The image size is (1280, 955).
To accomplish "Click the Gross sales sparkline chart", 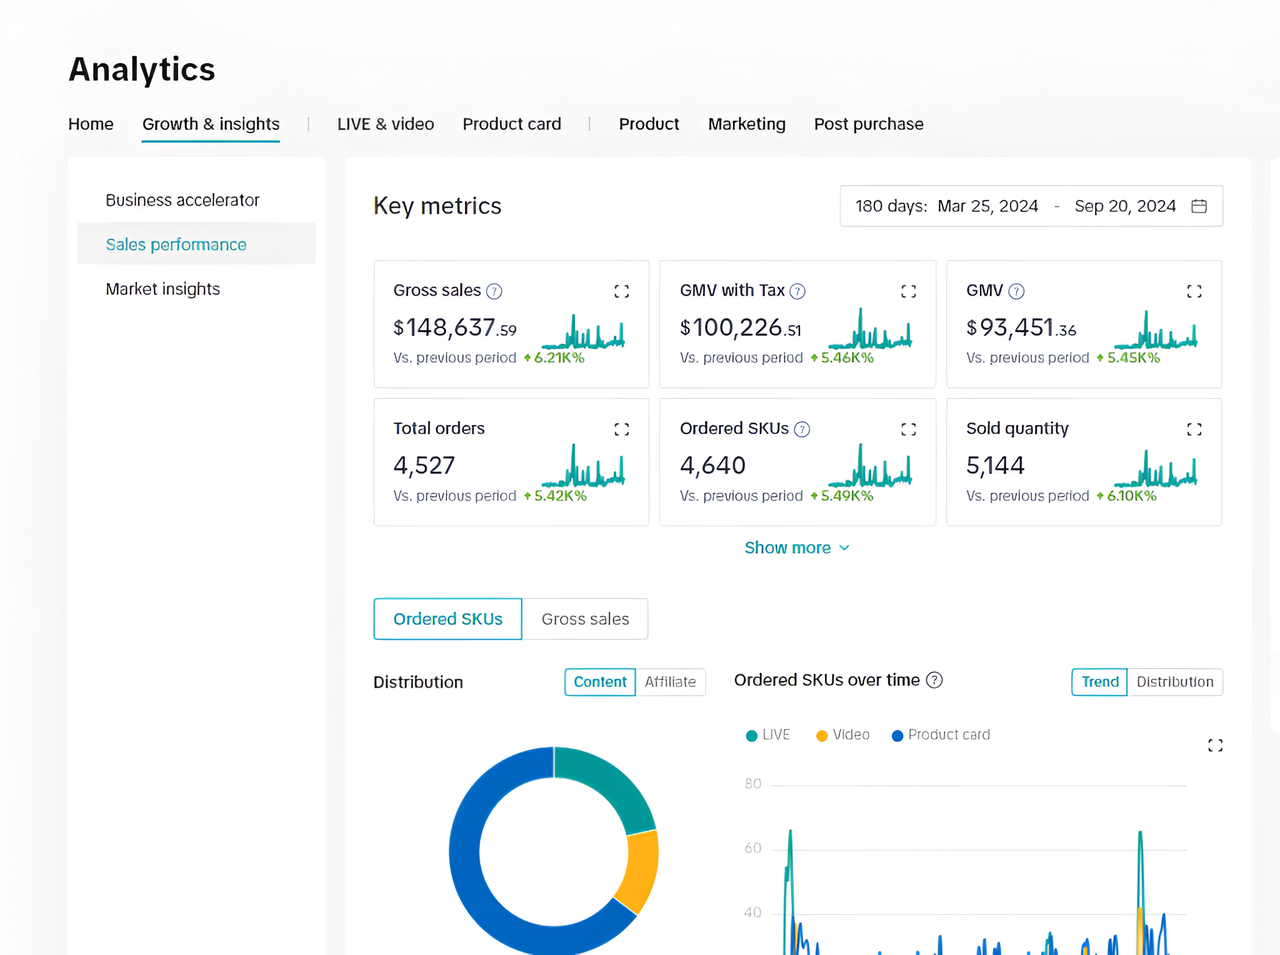I will (583, 331).
